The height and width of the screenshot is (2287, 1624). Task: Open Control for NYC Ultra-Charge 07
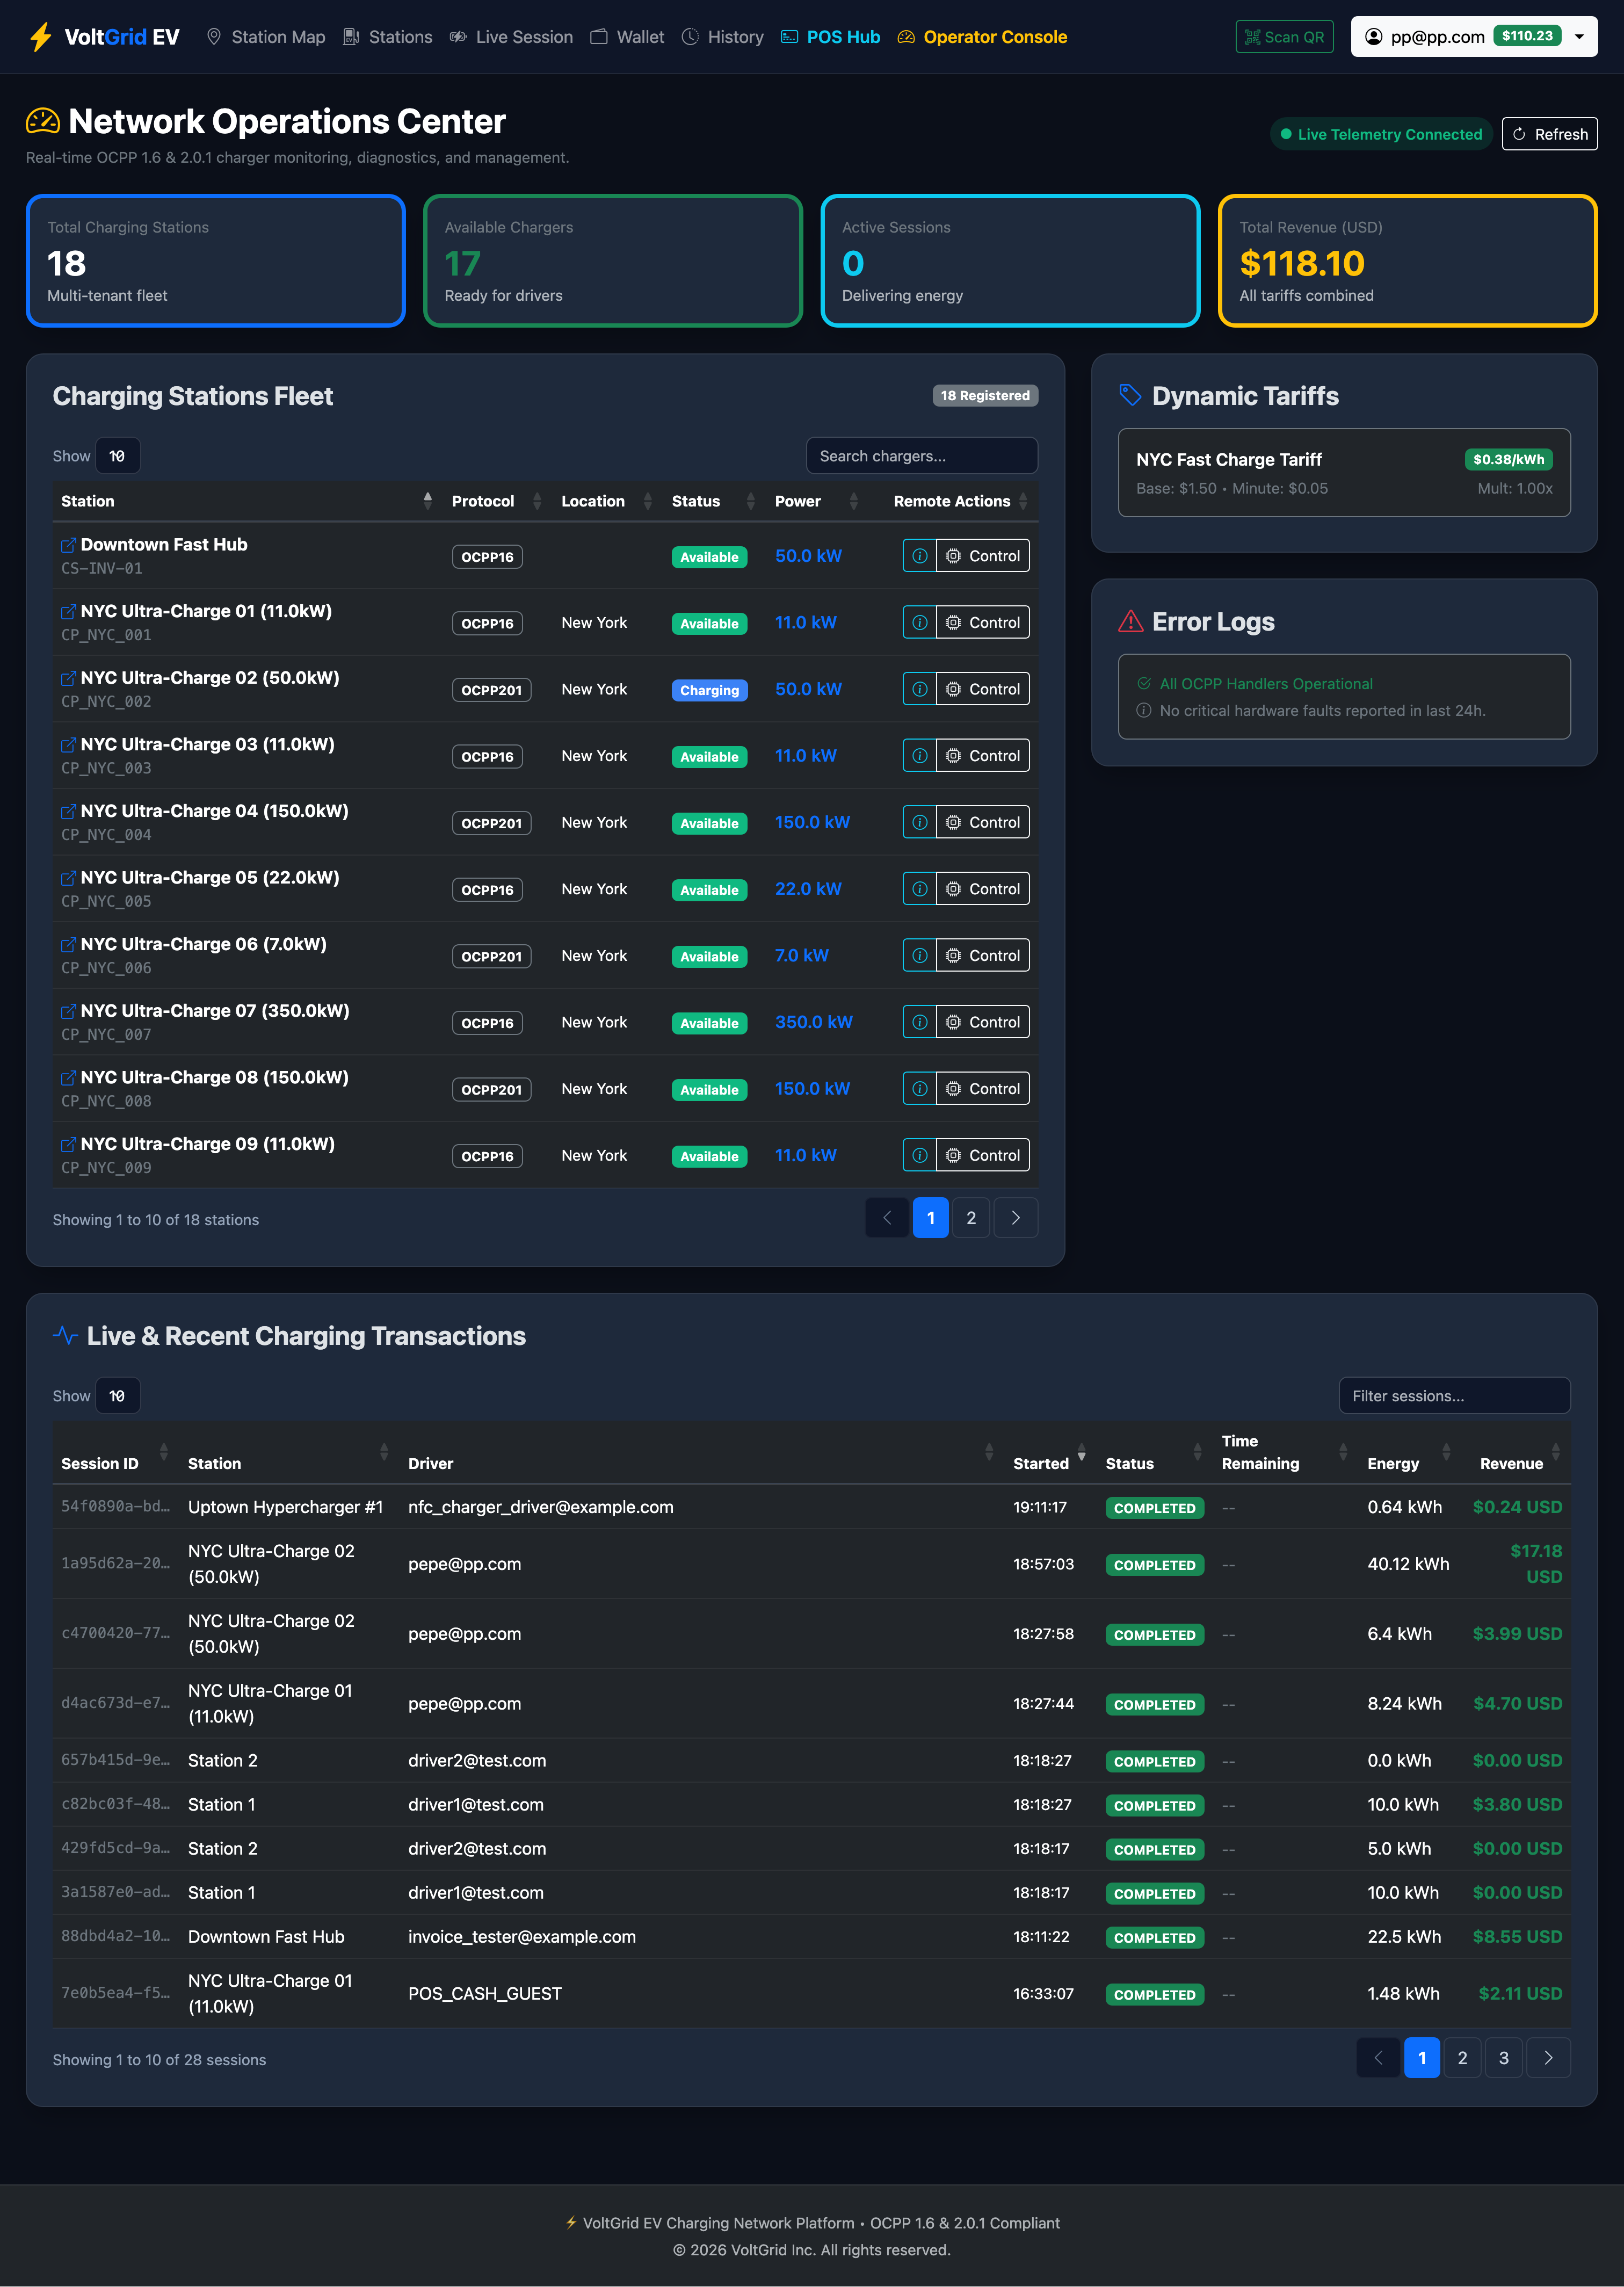tap(983, 1022)
